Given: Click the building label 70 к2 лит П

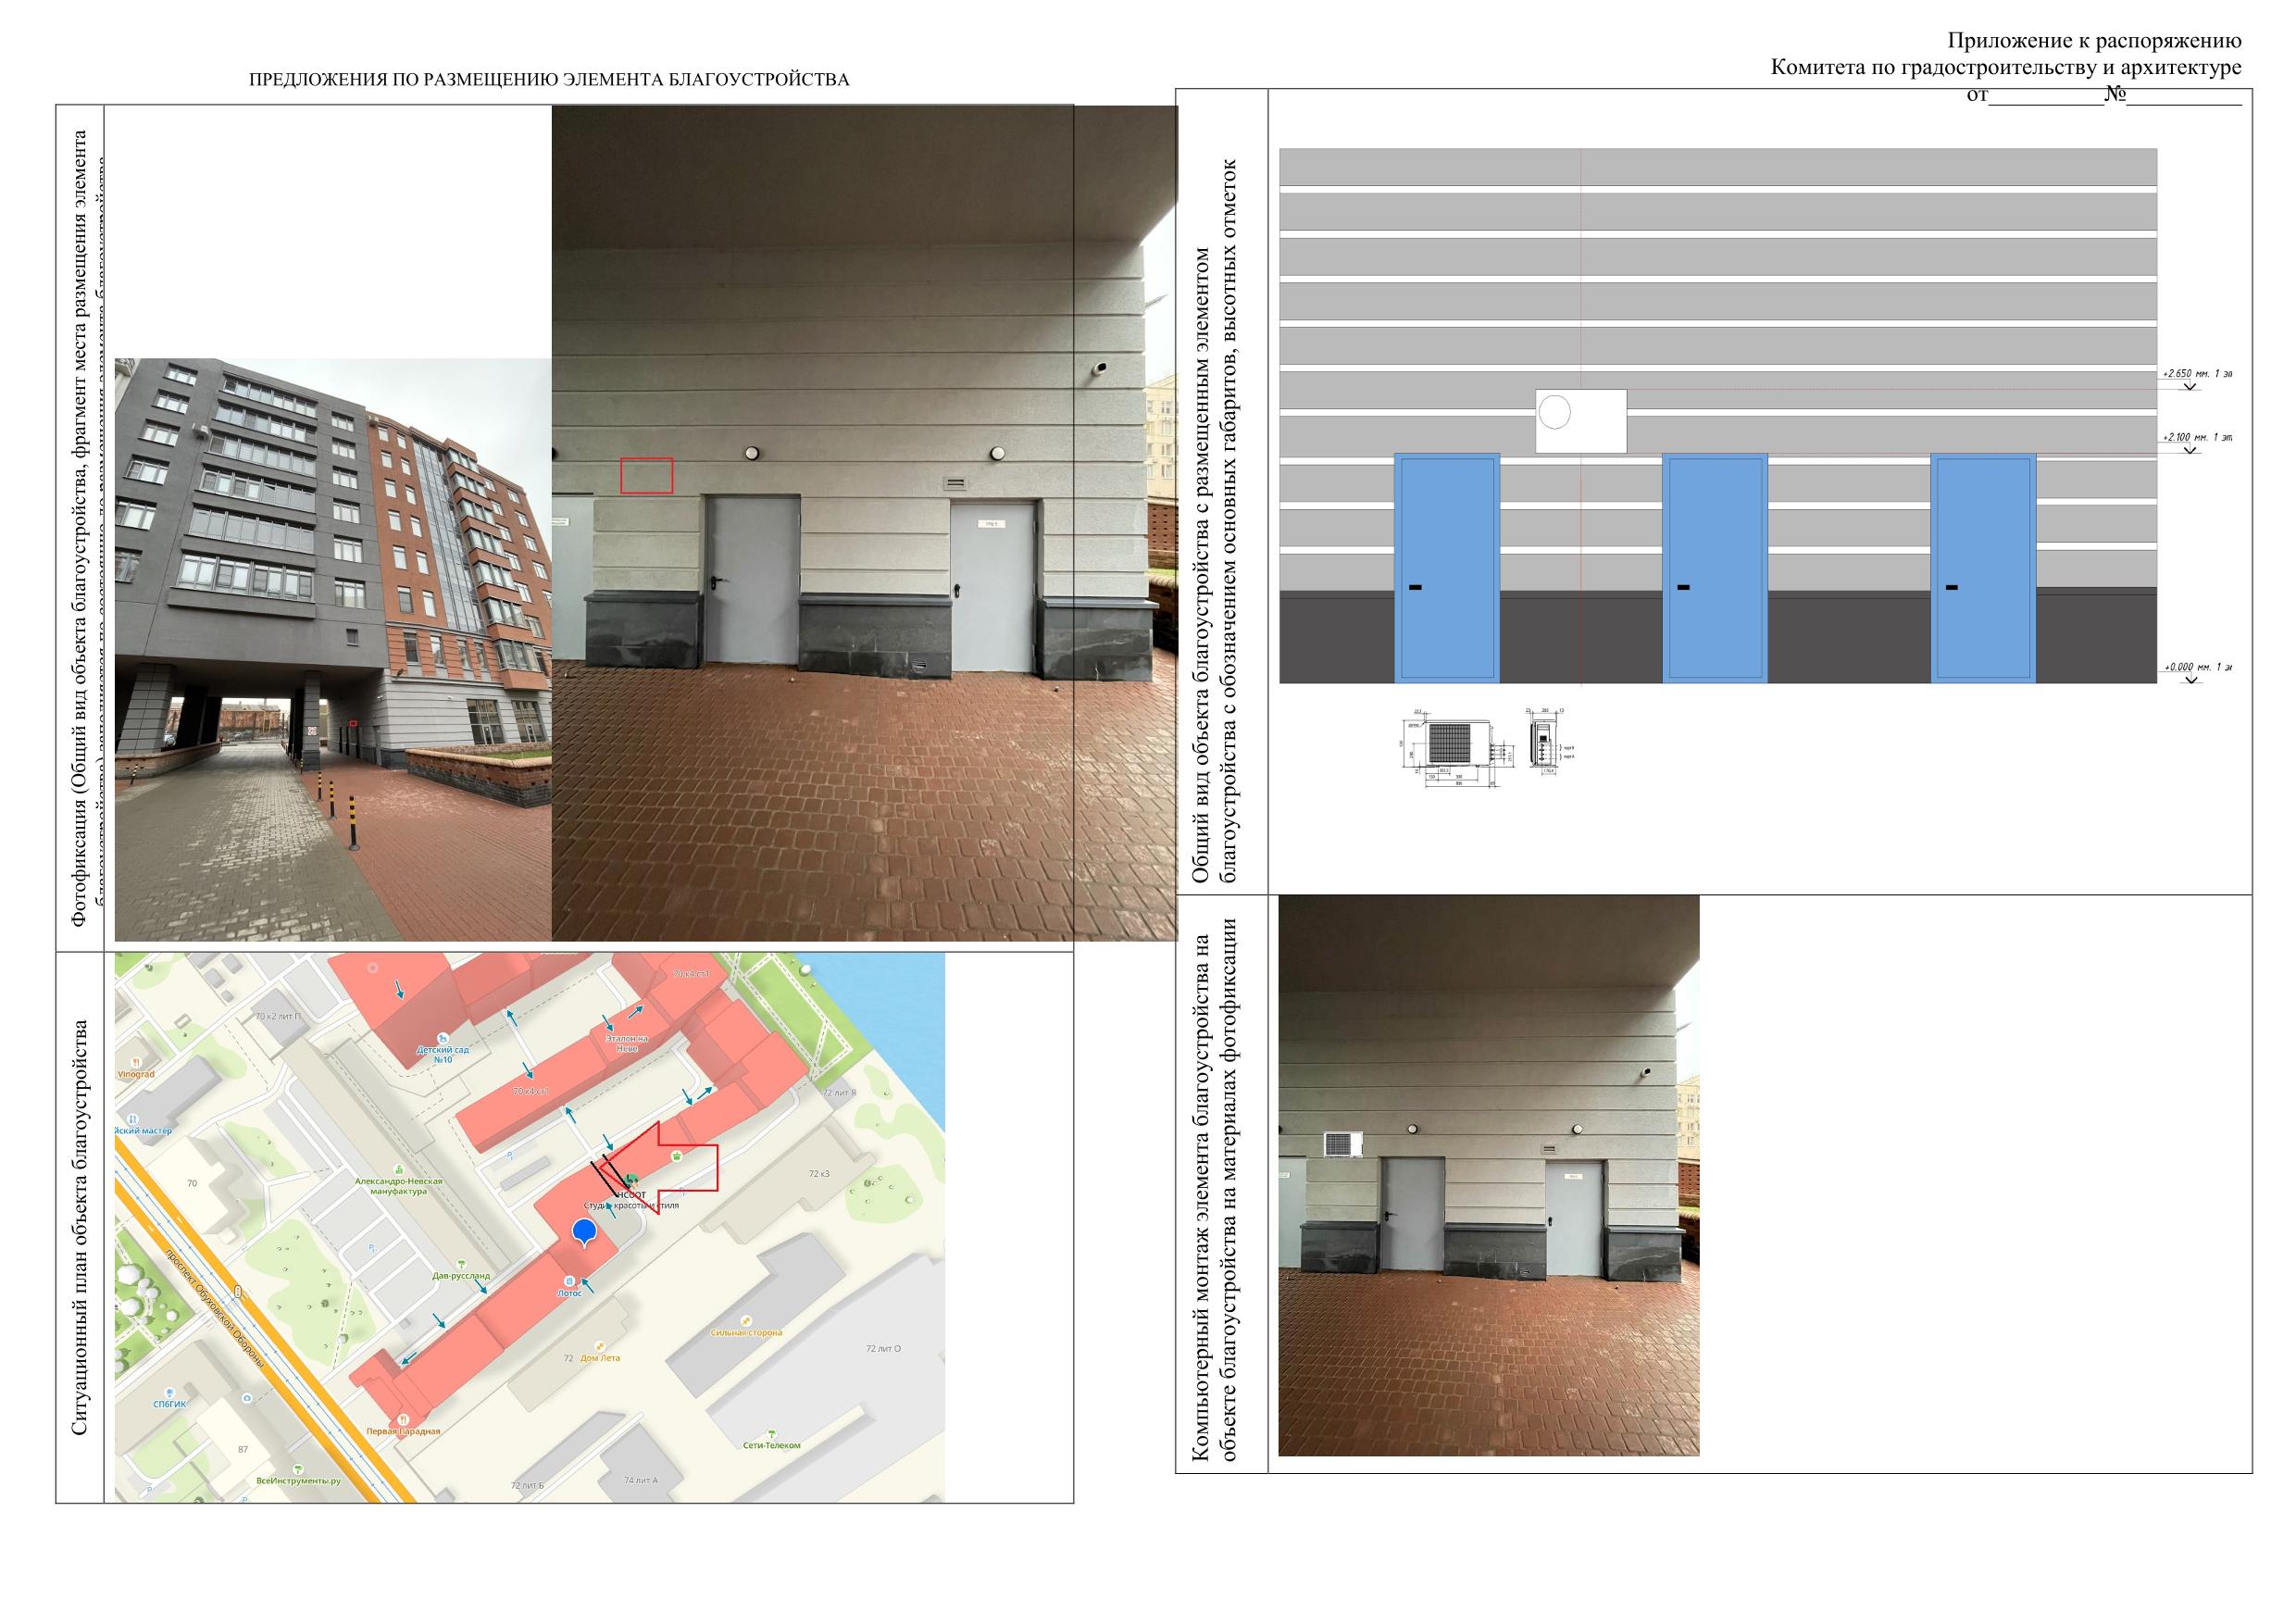Looking at the screenshot, I should [278, 1016].
